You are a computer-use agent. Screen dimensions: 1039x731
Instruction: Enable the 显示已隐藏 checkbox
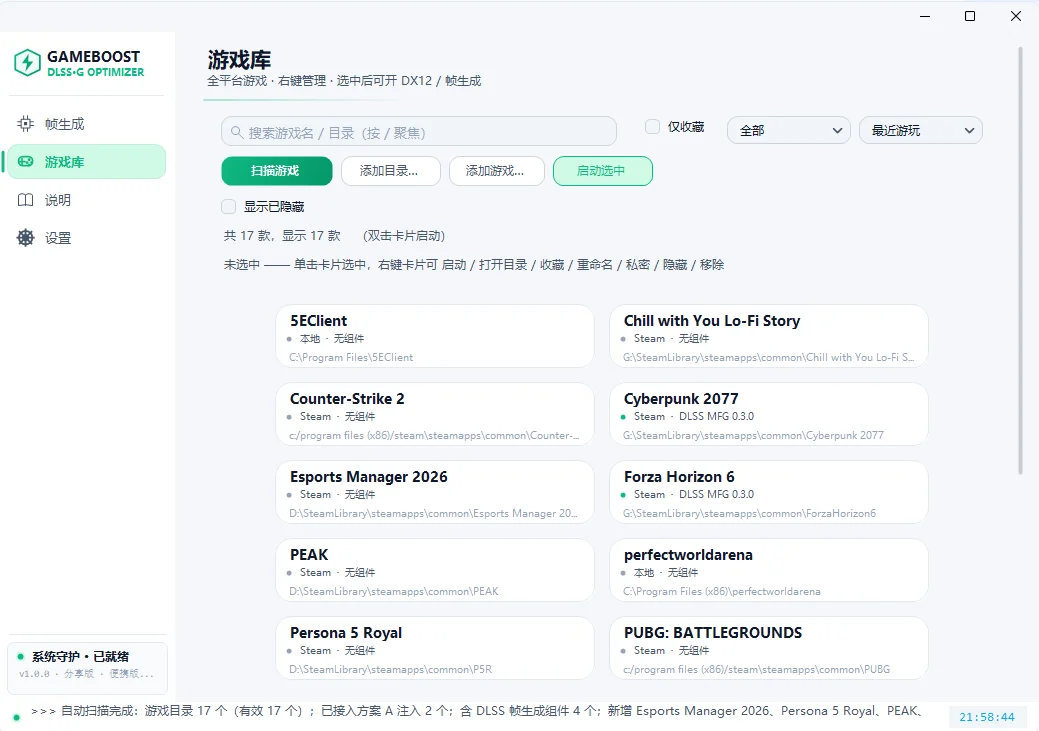tap(229, 207)
